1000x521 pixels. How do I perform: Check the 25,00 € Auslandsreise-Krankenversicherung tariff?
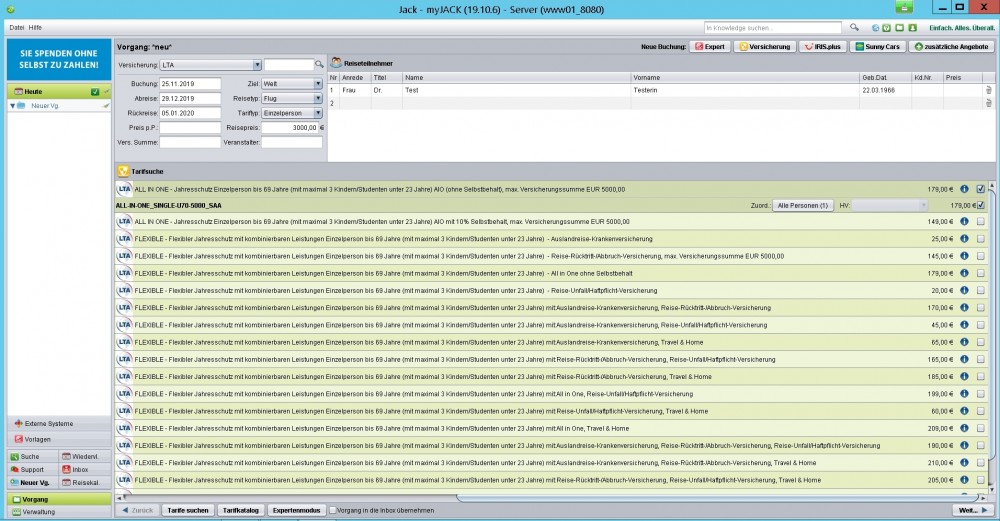(x=980, y=239)
